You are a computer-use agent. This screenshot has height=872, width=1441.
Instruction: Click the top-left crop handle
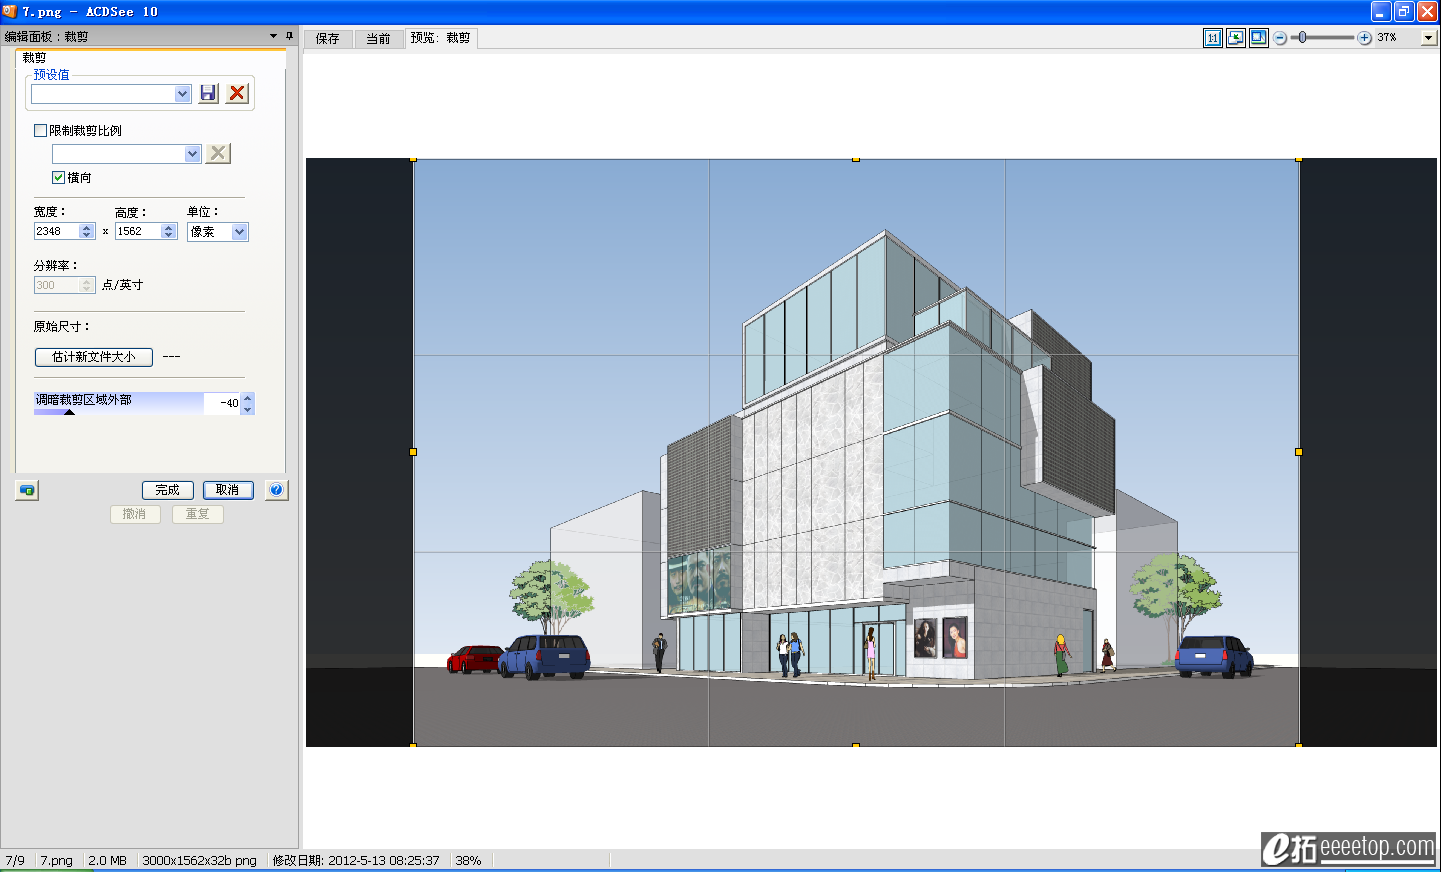click(413, 159)
